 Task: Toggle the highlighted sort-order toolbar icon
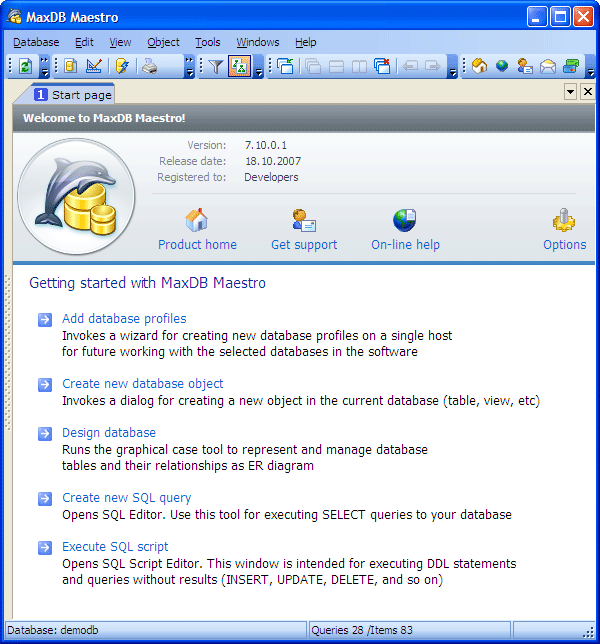point(240,66)
